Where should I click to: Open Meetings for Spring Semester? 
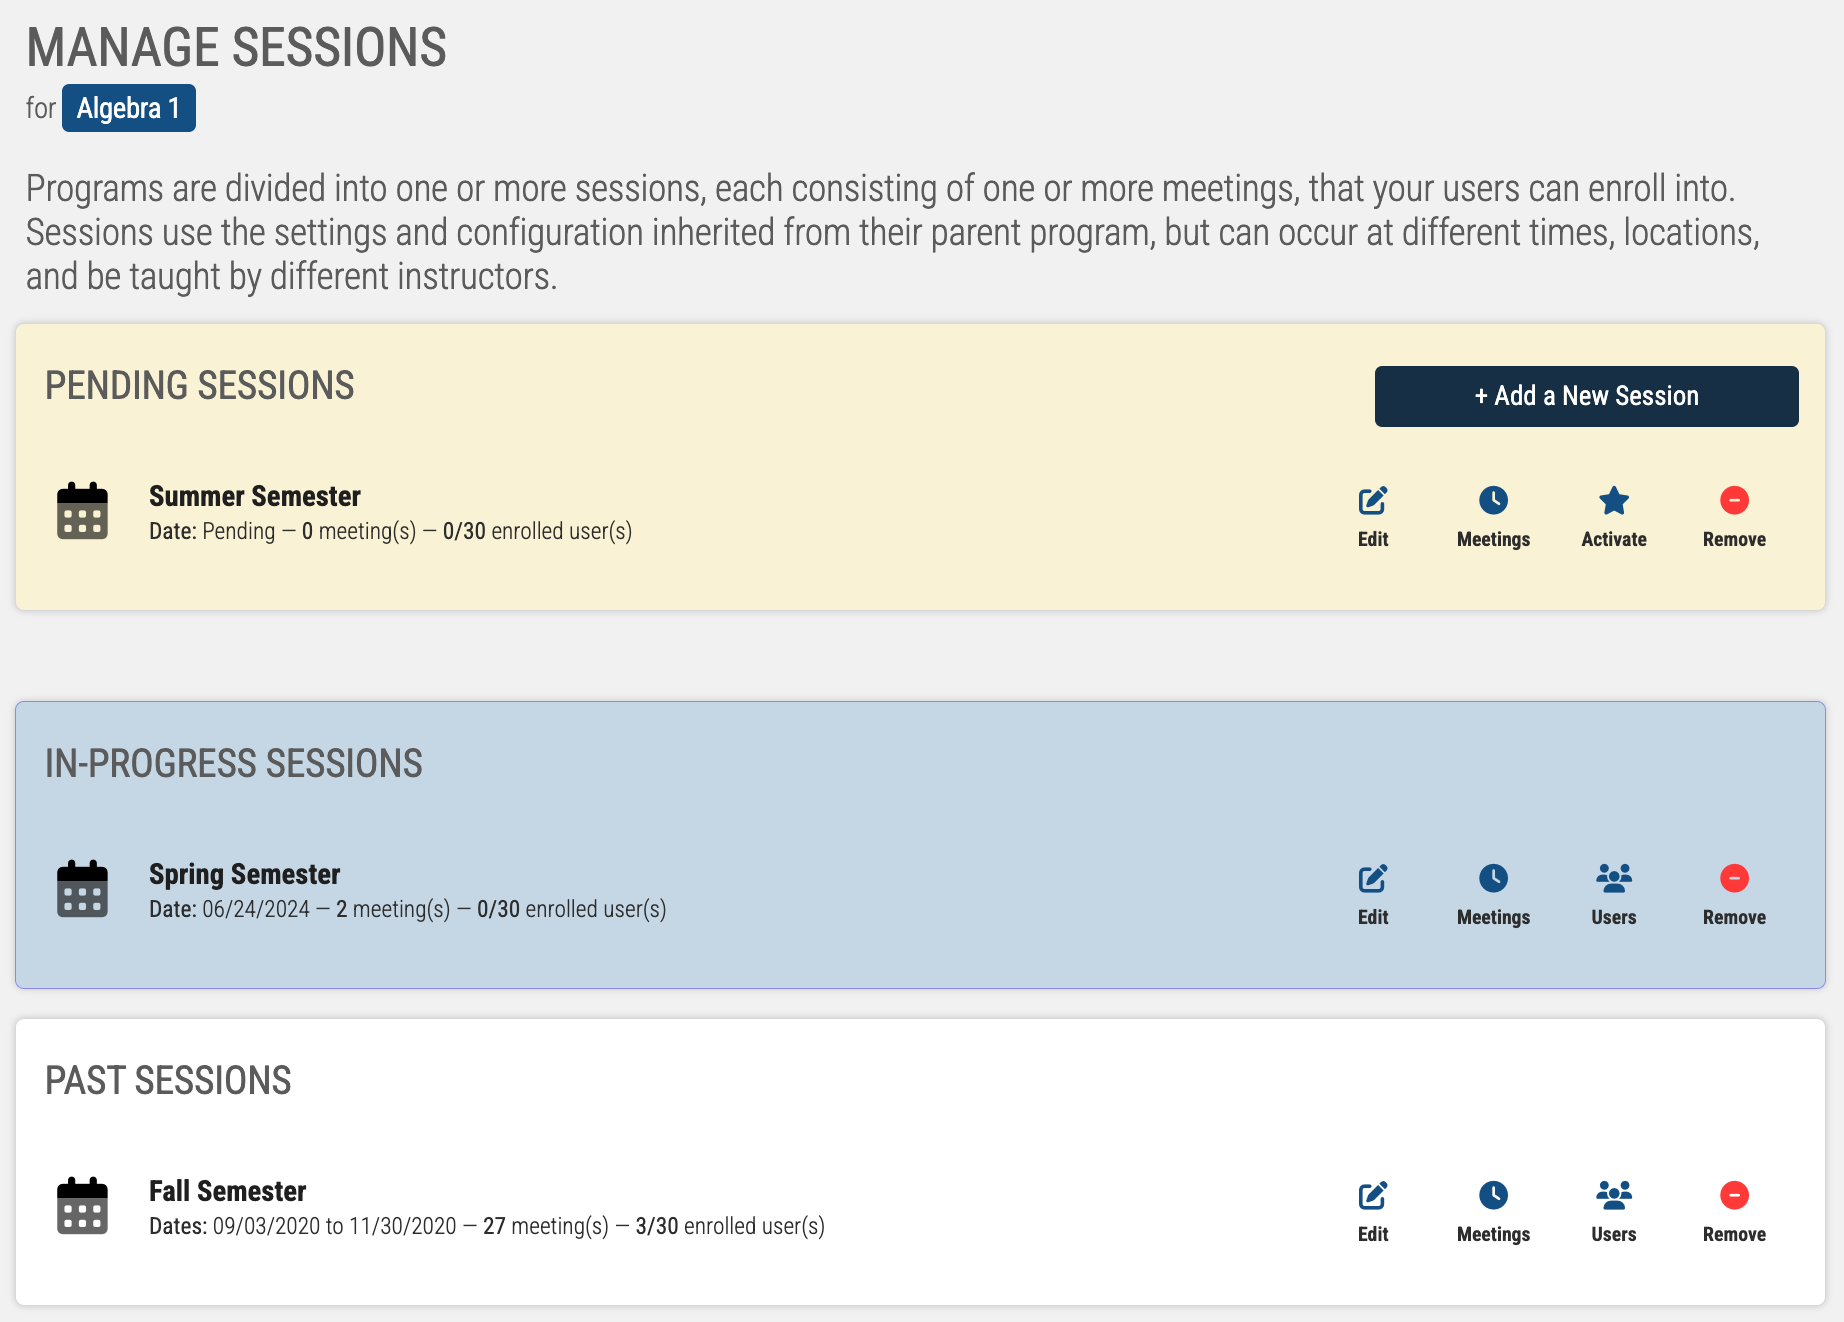click(1493, 895)
